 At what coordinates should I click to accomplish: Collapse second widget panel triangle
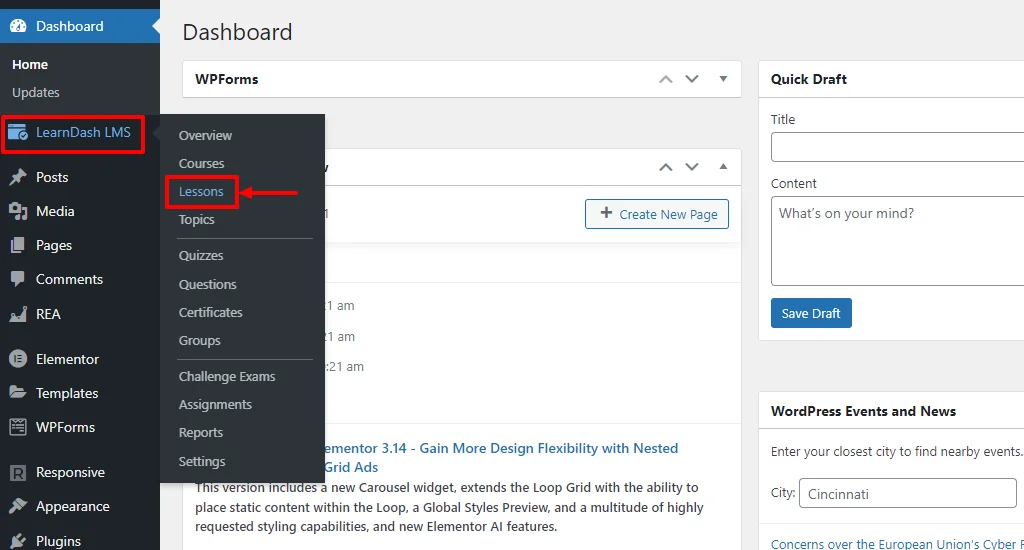[x=723, y=167]
